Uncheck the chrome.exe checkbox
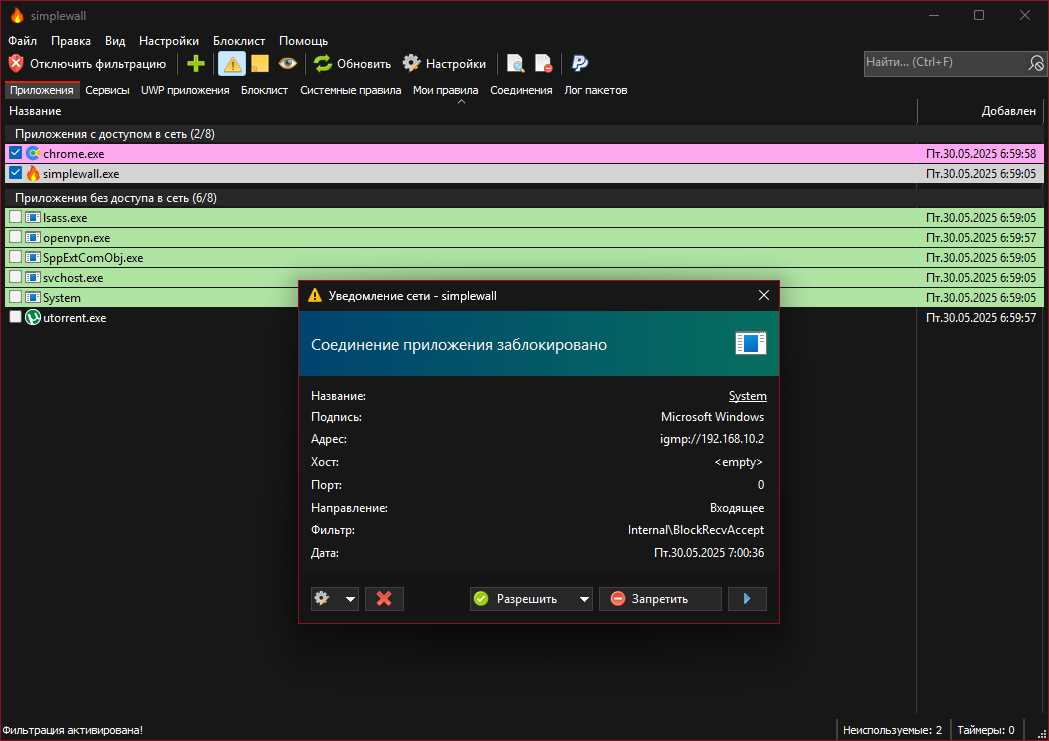The height and width of the screenshot is (741, 1049). pyautogui.click(x=15, y=154)
